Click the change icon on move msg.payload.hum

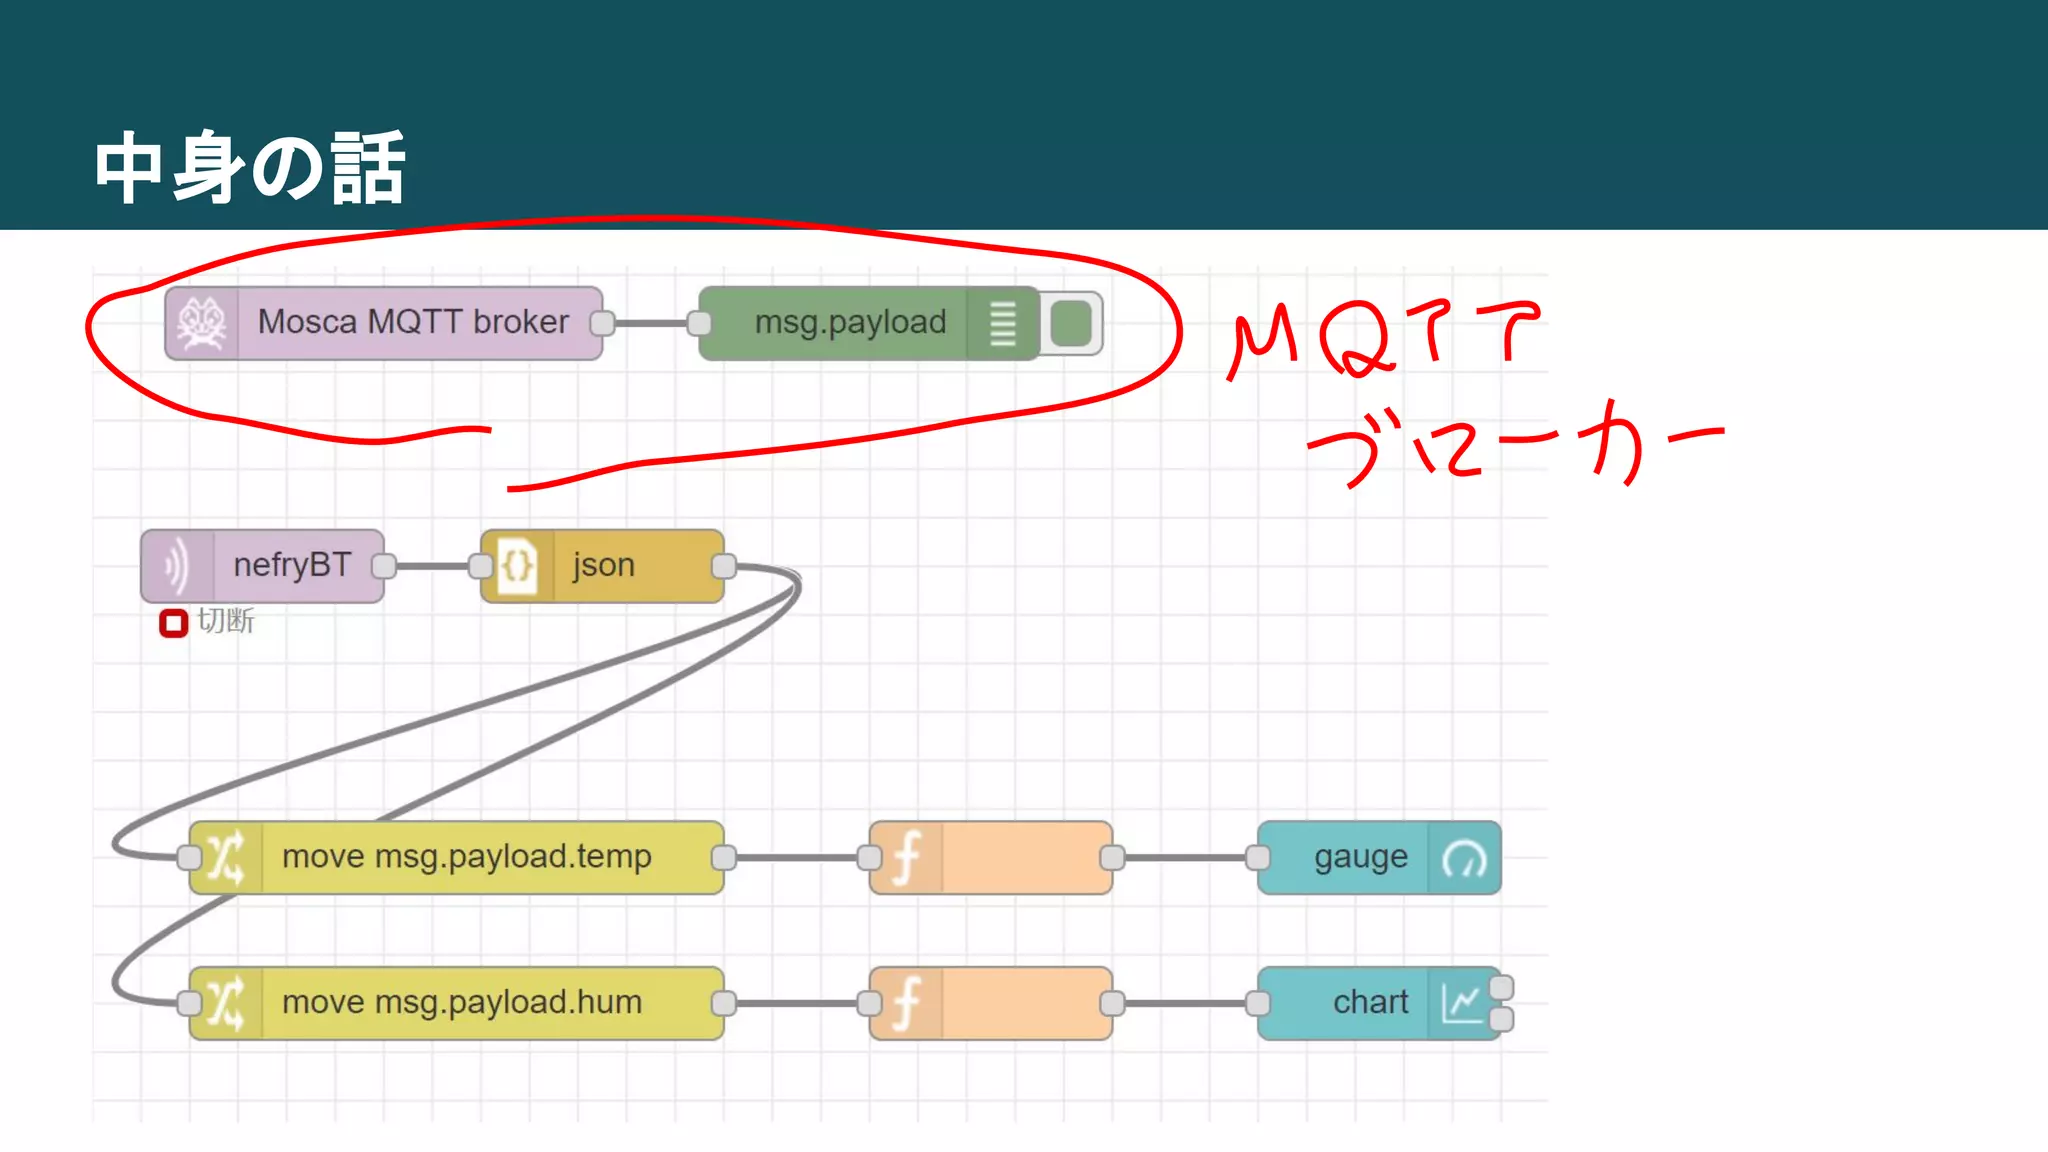point(226,1003)
